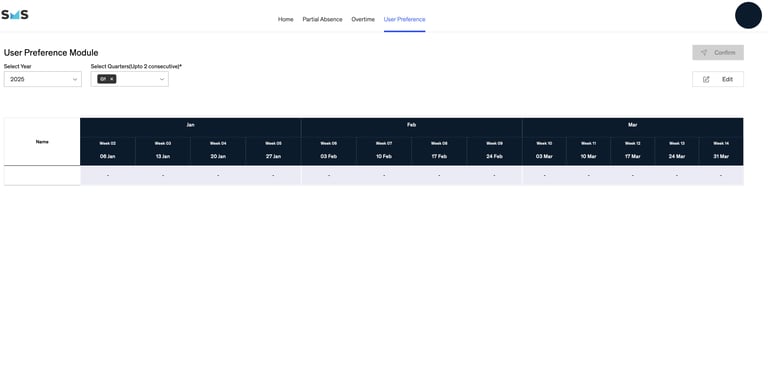Select the 17 Mar week header
Screen dimensions: 768x376
[633, 151]
